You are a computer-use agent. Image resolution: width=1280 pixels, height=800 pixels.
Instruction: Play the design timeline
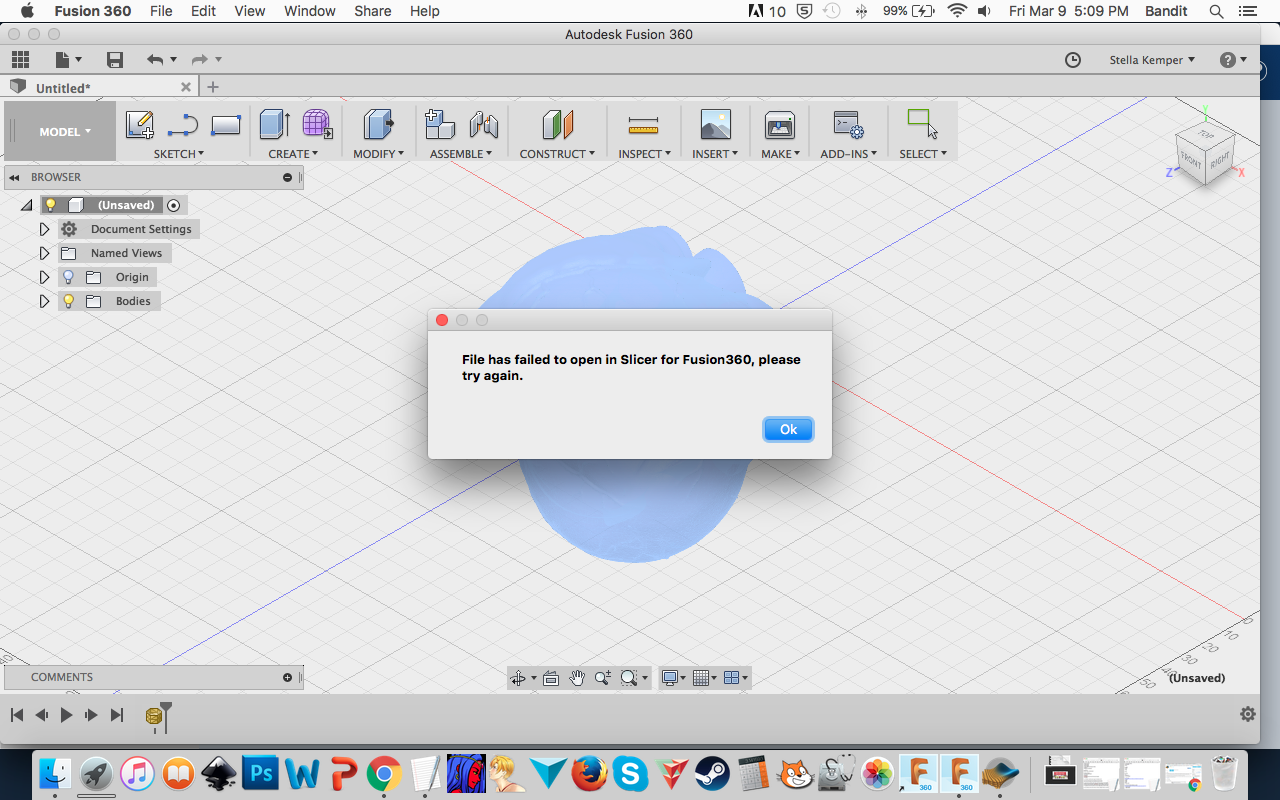click(66, 715)
